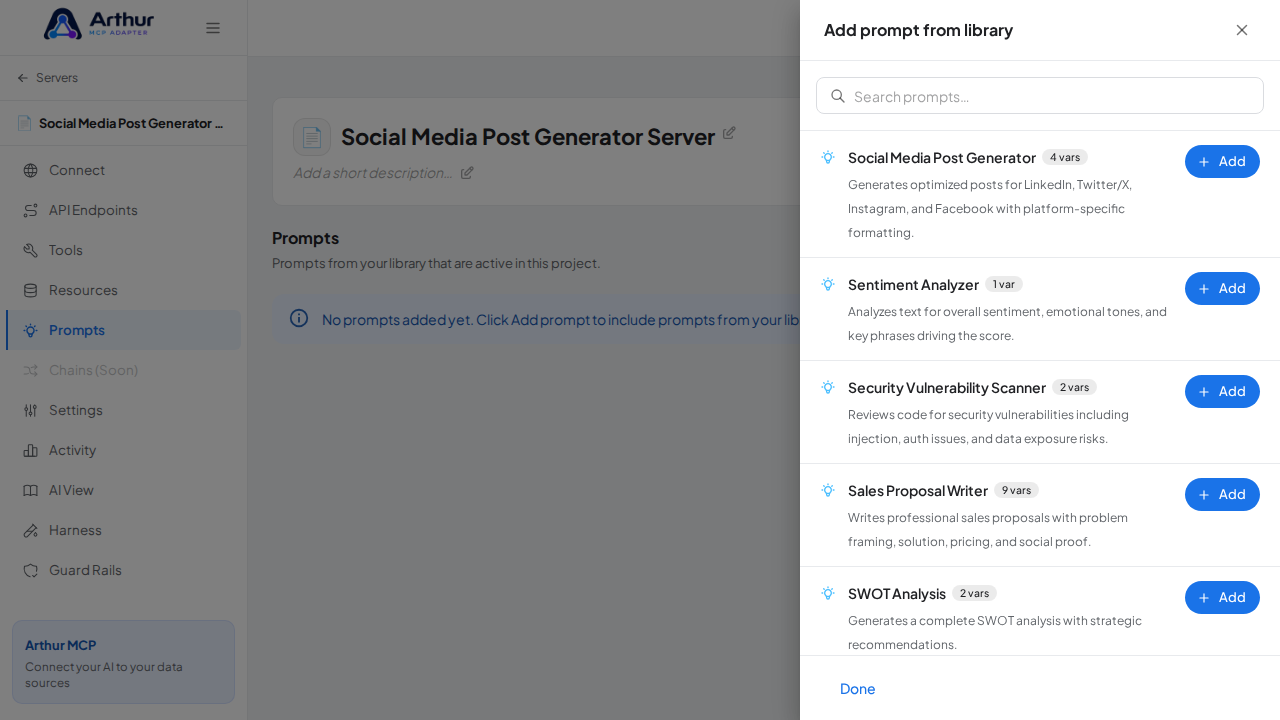1280x720 pixels.
Task: Click the lightbulb icon beside SWOT Analysis
Action: [828, 593]
